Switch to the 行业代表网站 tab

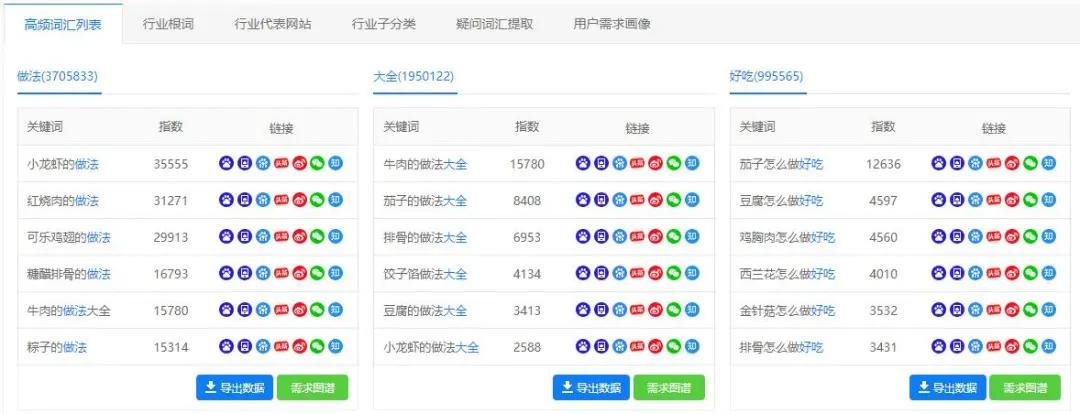tap(273, 24)
